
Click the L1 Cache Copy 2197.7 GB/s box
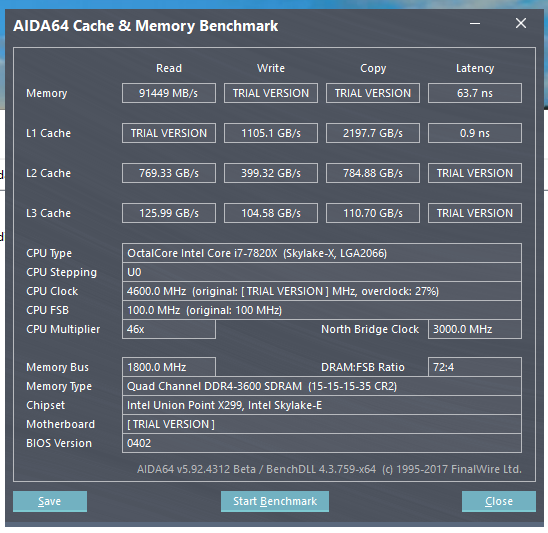tap(373, 133)
